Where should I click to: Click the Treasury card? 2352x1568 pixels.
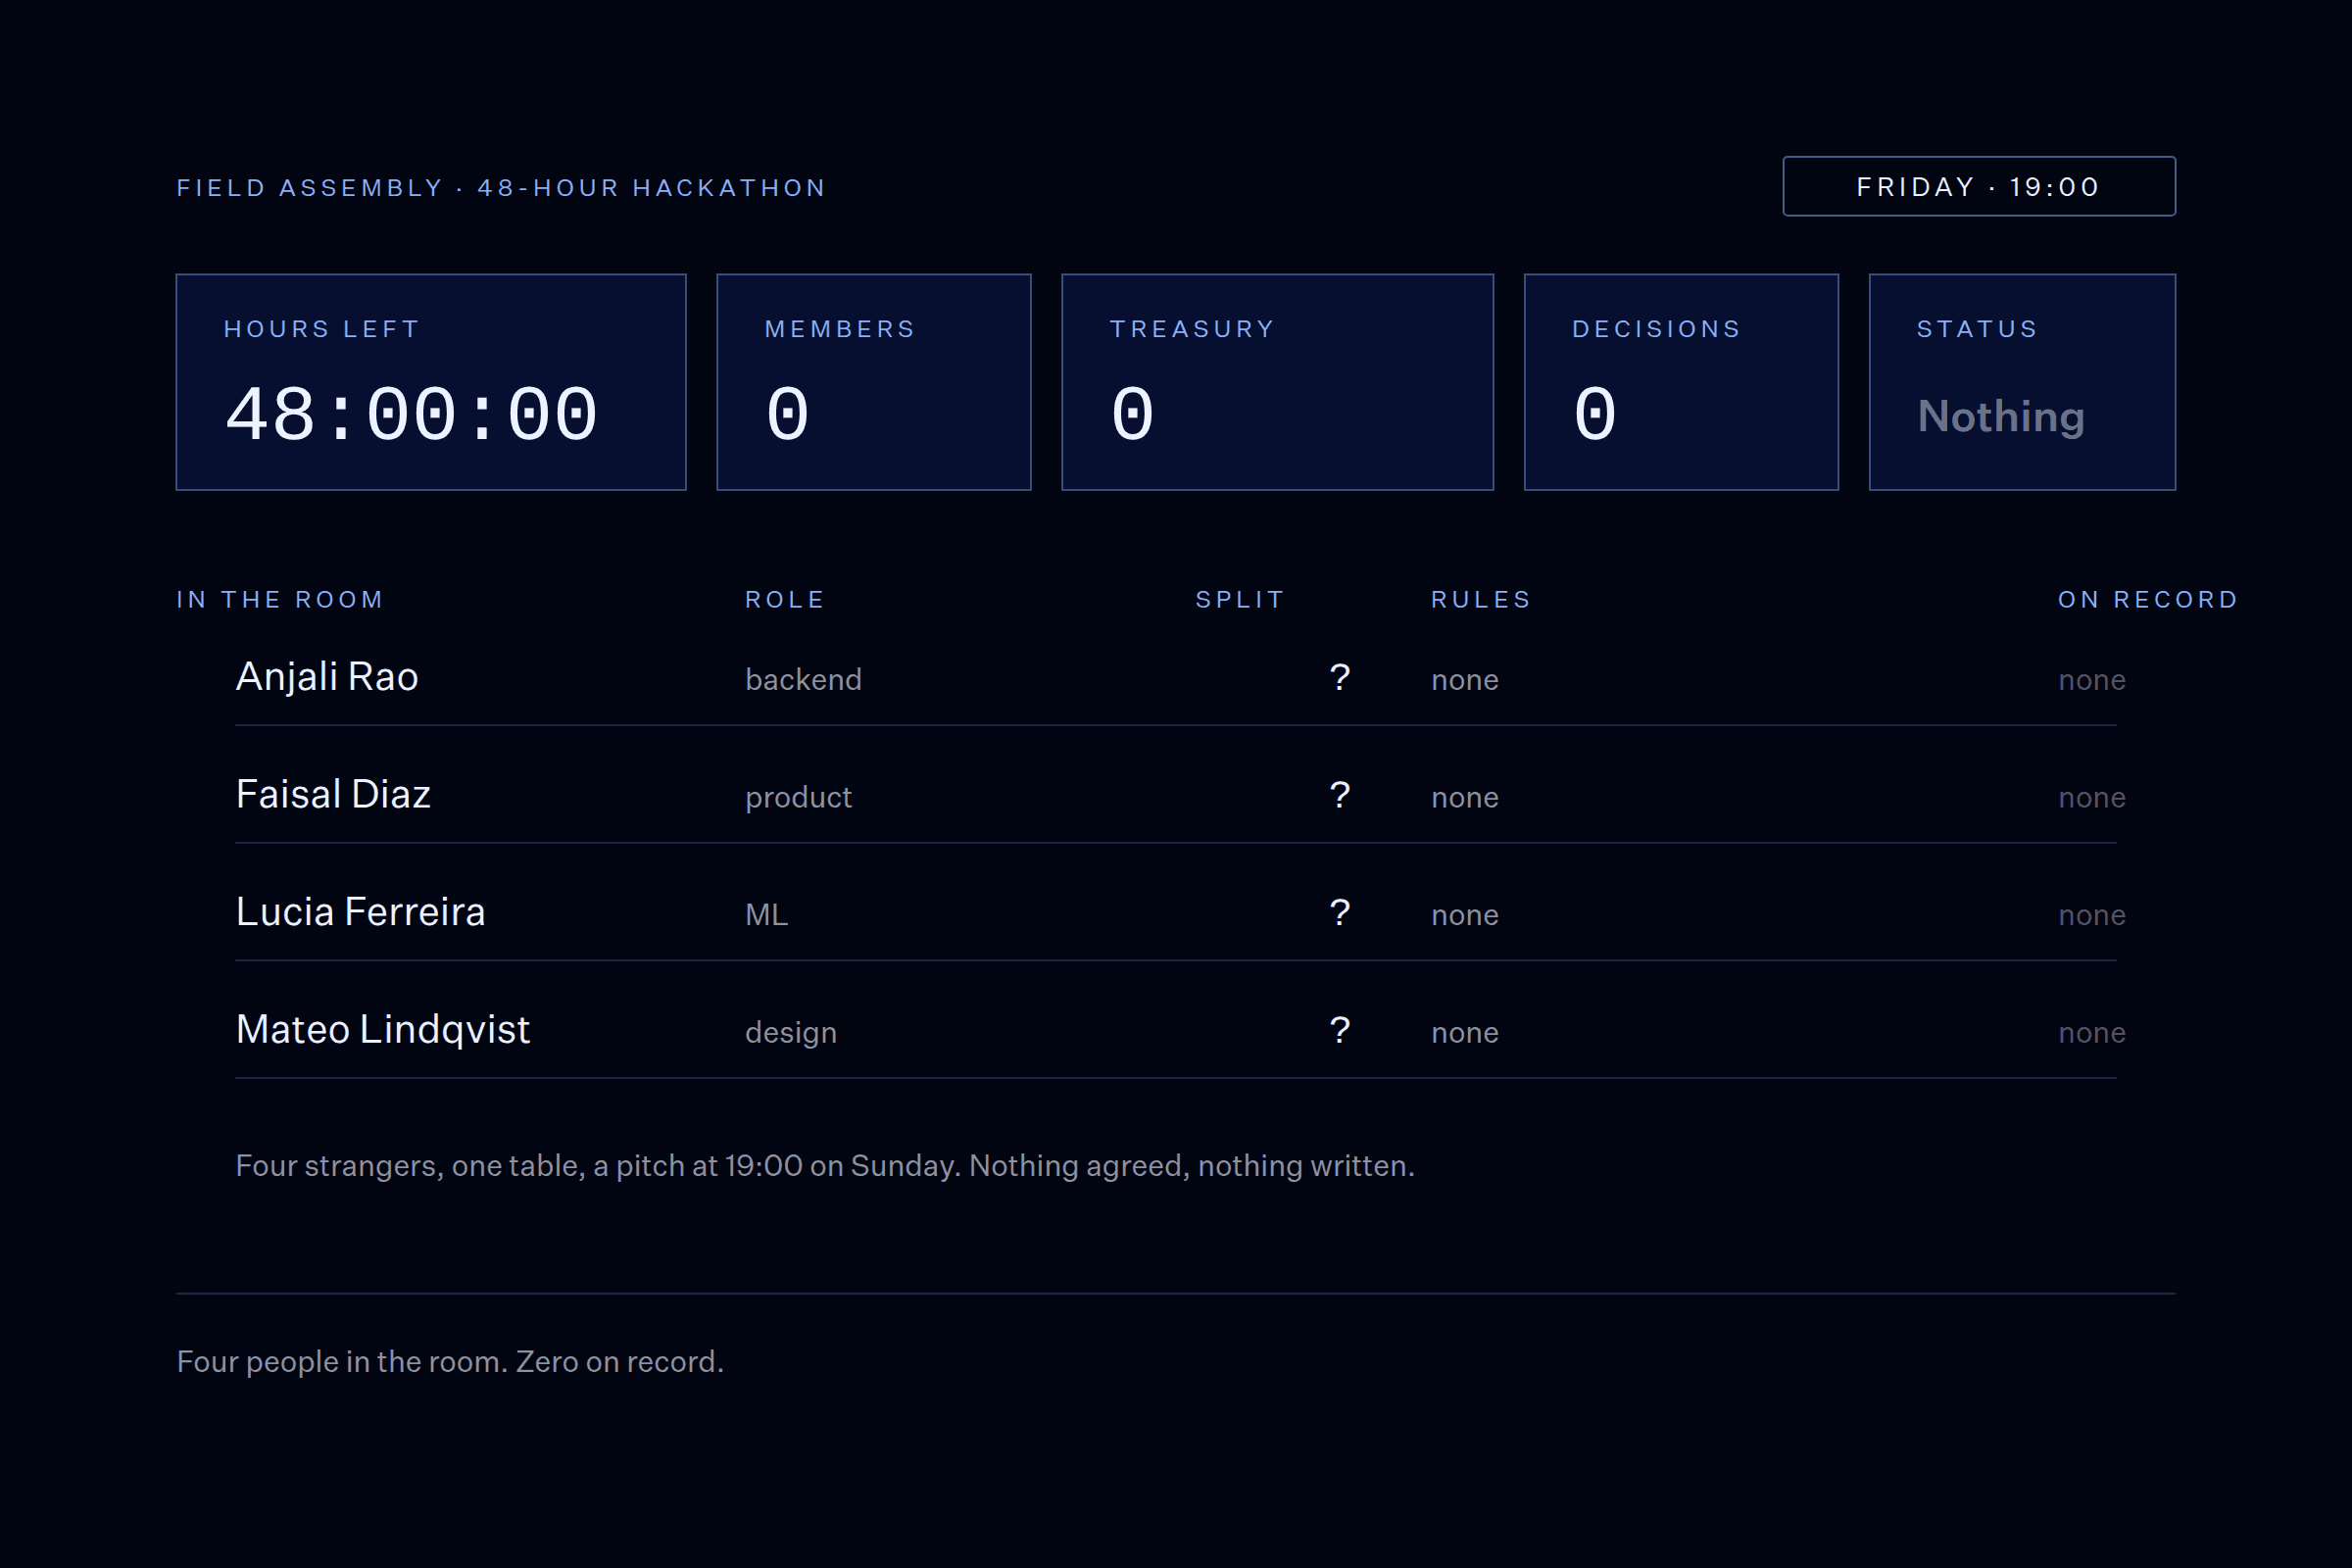click(1278, 382)
